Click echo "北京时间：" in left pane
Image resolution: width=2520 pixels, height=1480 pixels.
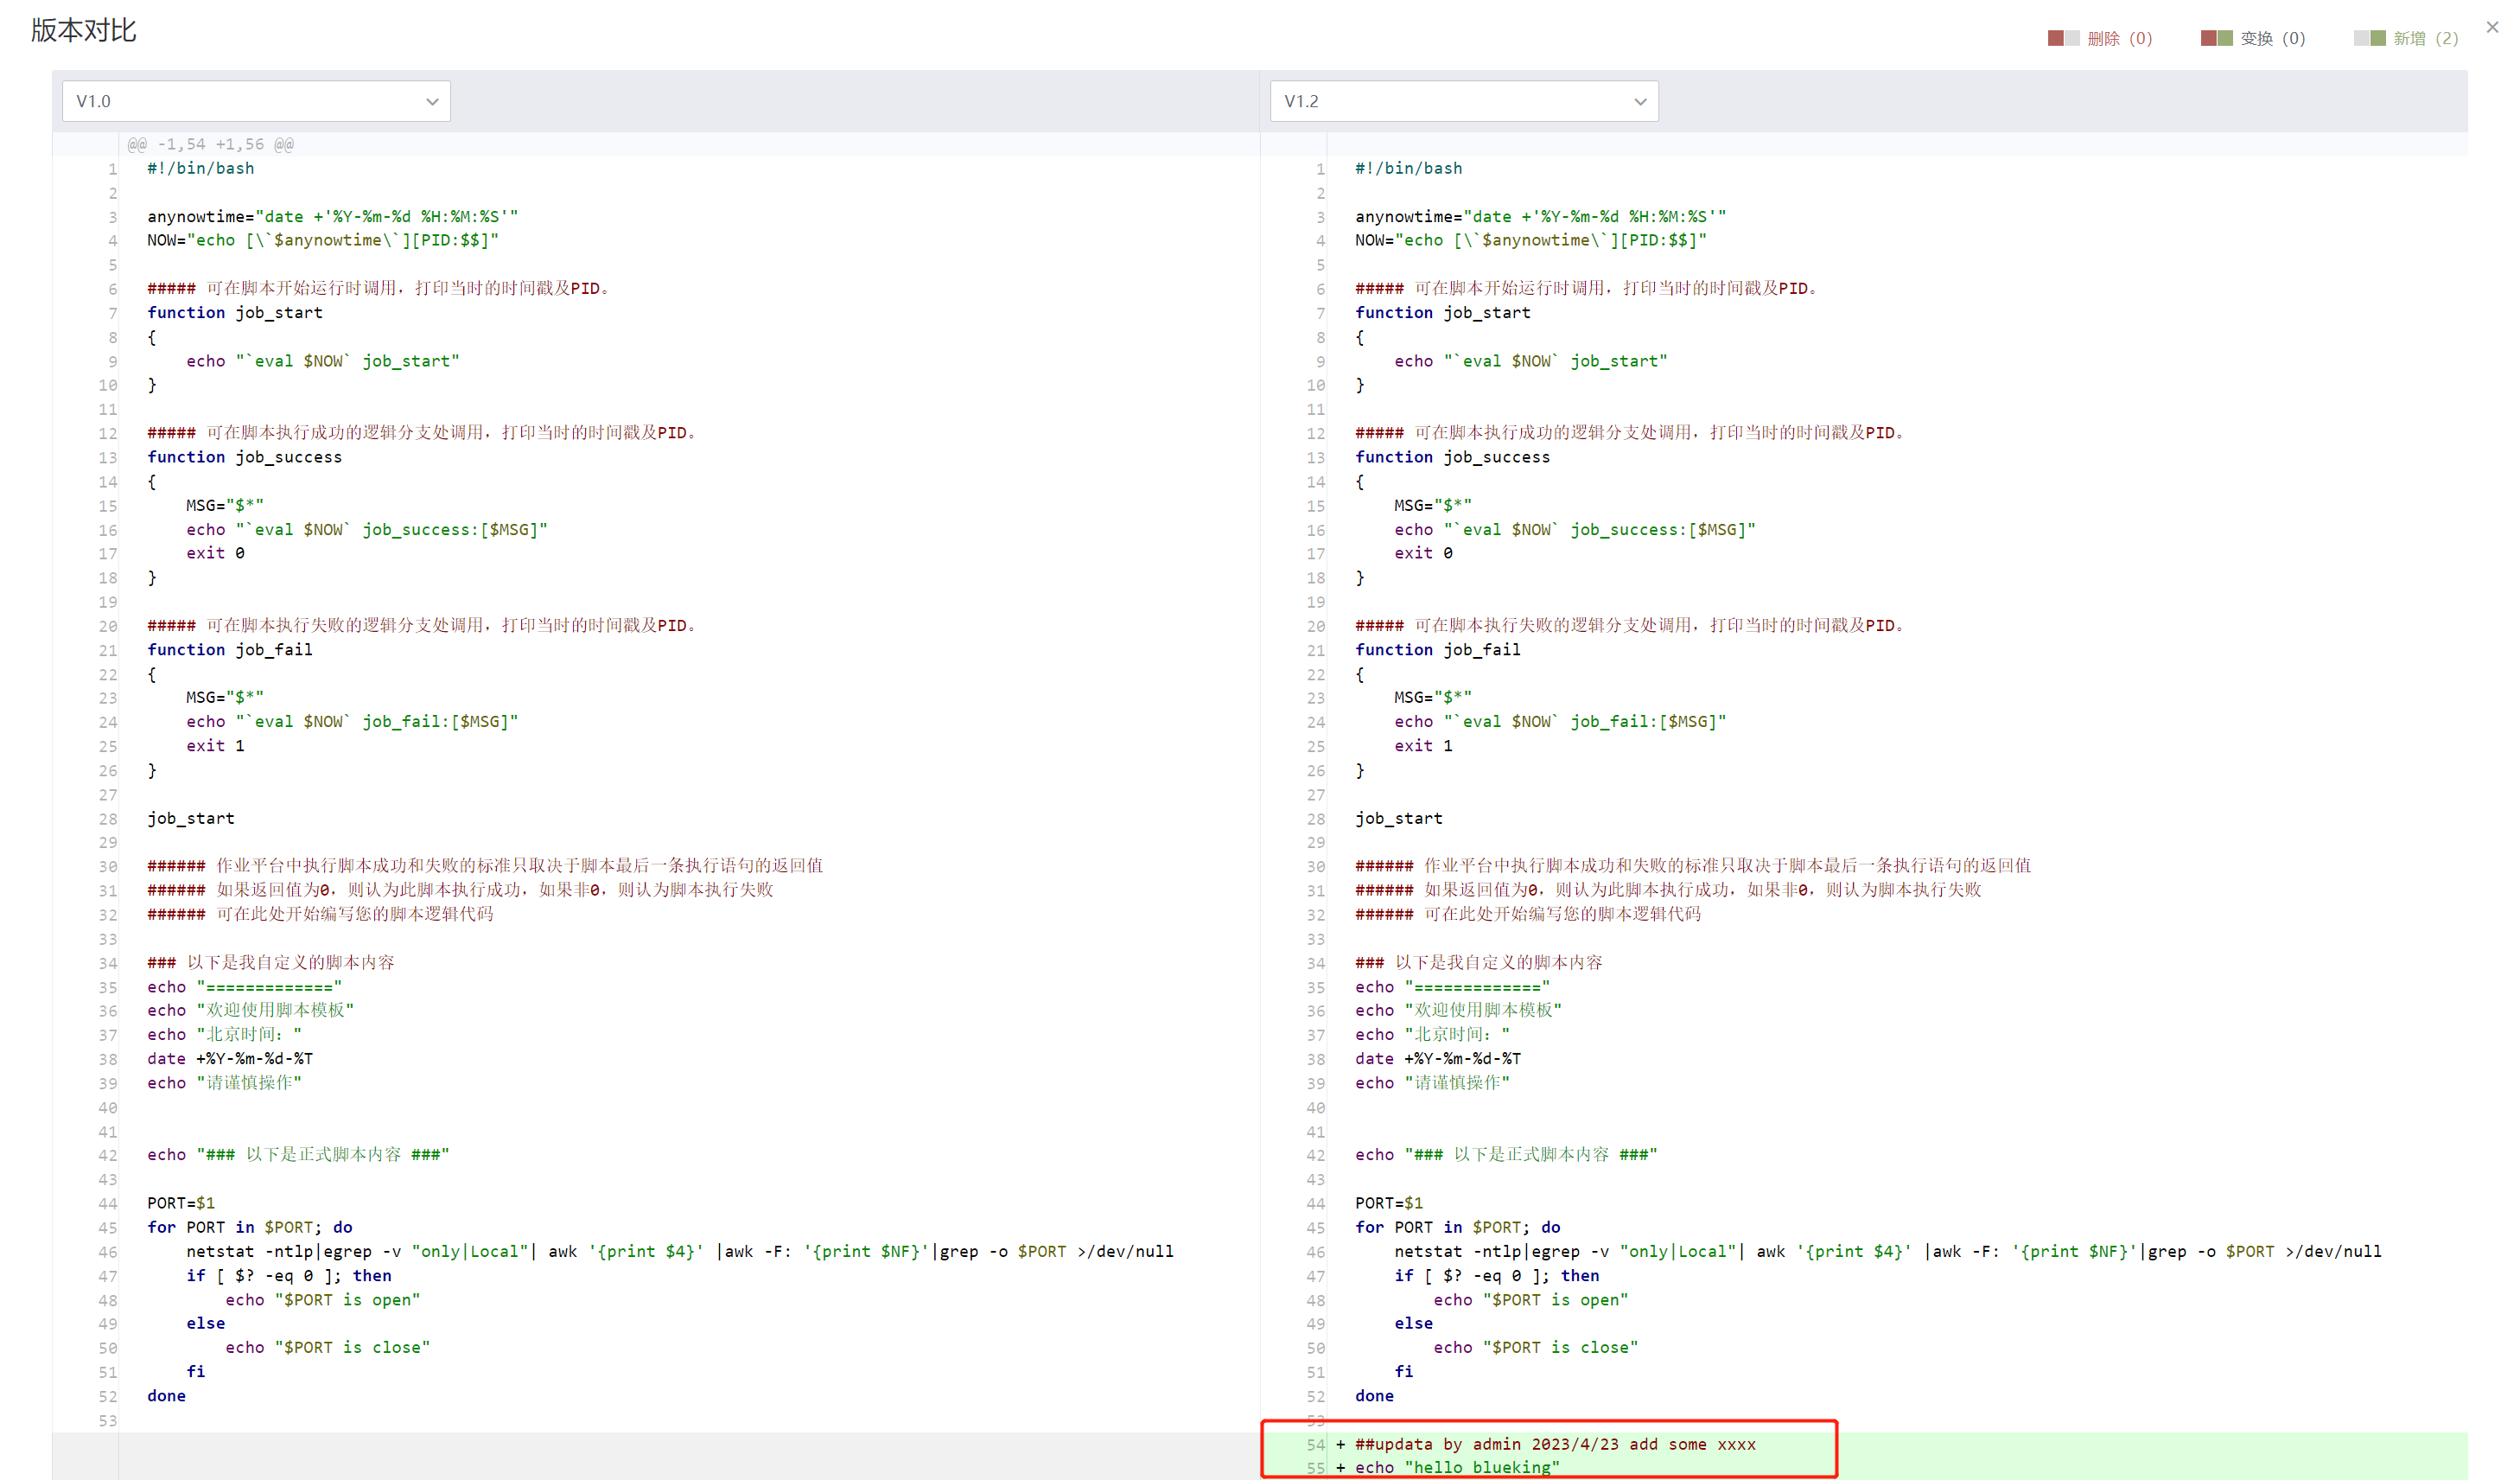tap(224, 1034)
